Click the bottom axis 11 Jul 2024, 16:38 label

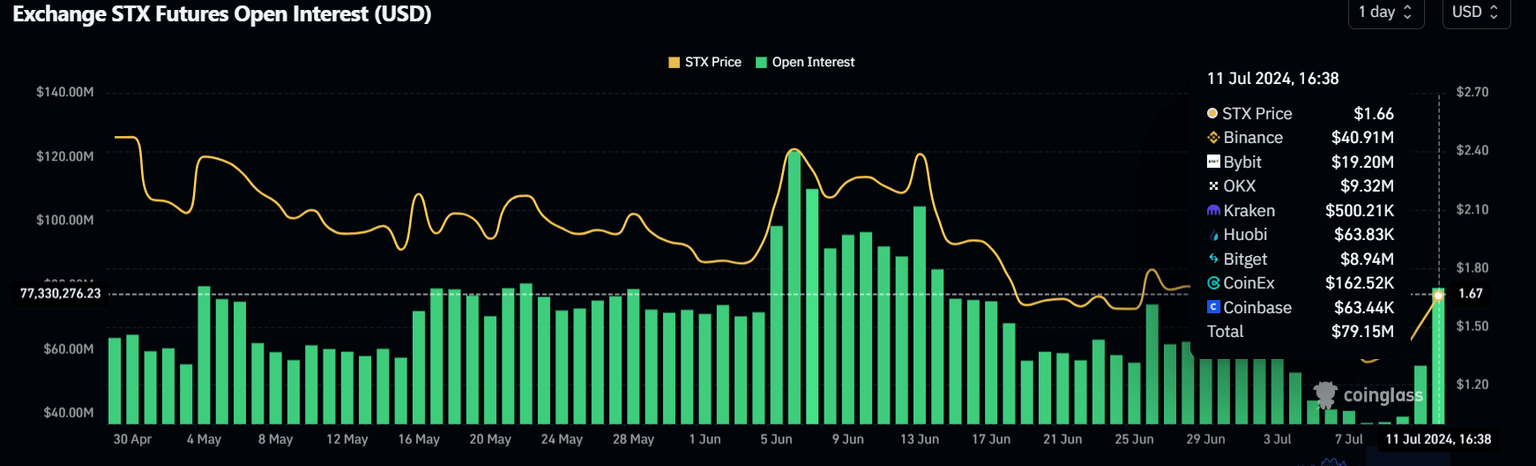click(1437, 440)
